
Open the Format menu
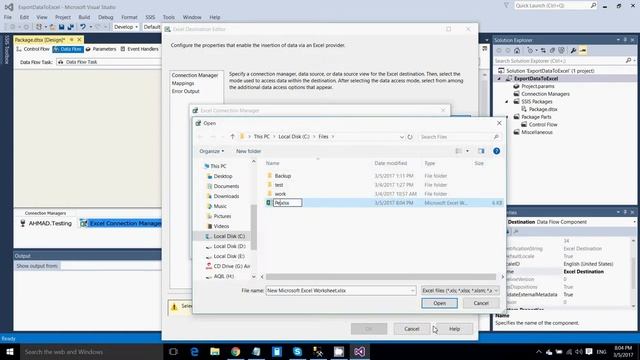(x=129, y=17)
